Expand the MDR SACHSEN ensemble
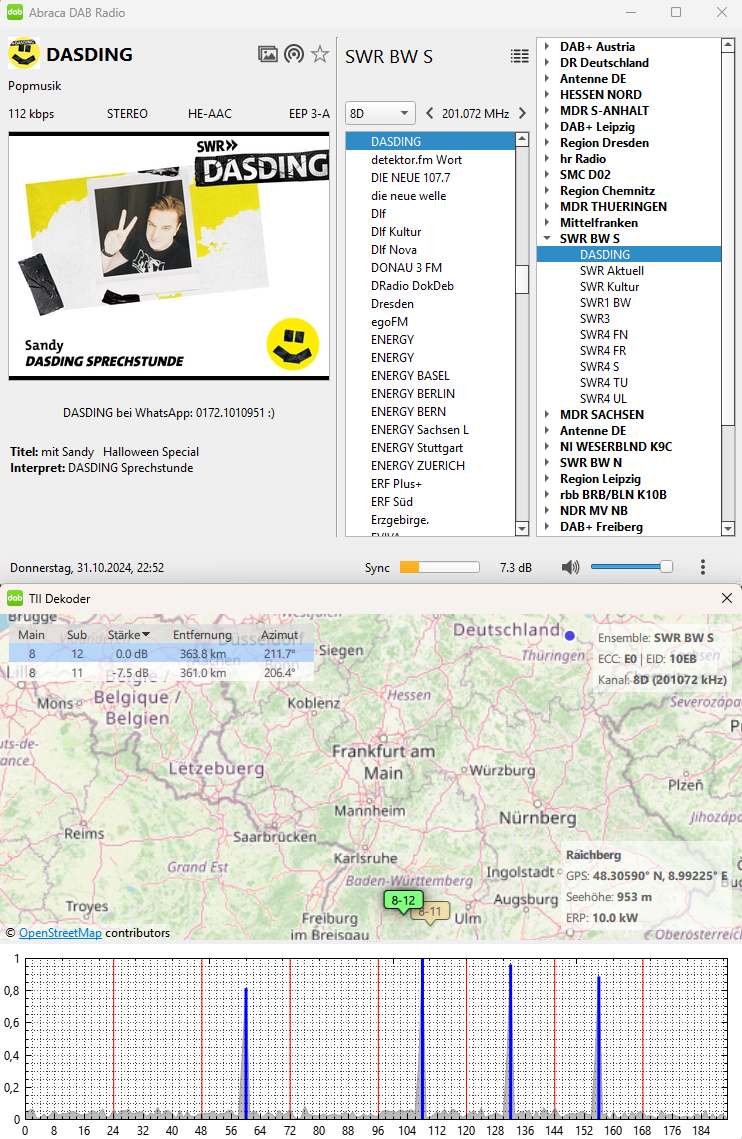The height and width of the screenshot is (1139, 742). coord(547,414)
